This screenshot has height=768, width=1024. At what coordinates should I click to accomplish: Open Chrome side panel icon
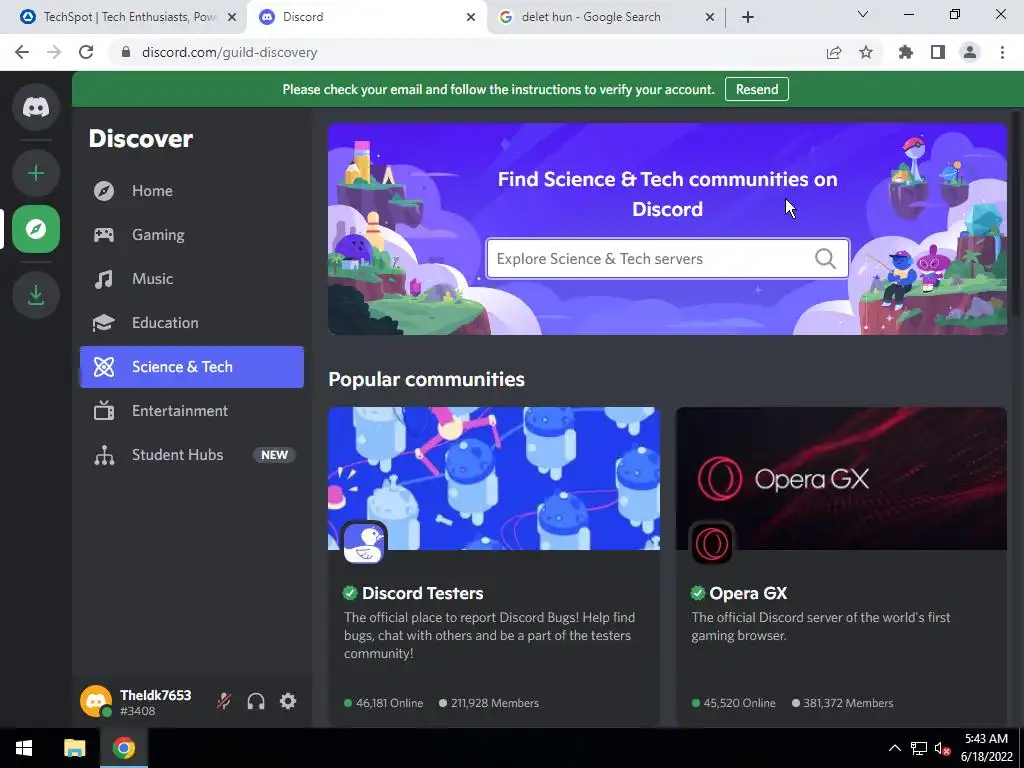click(x=938, y=52)
